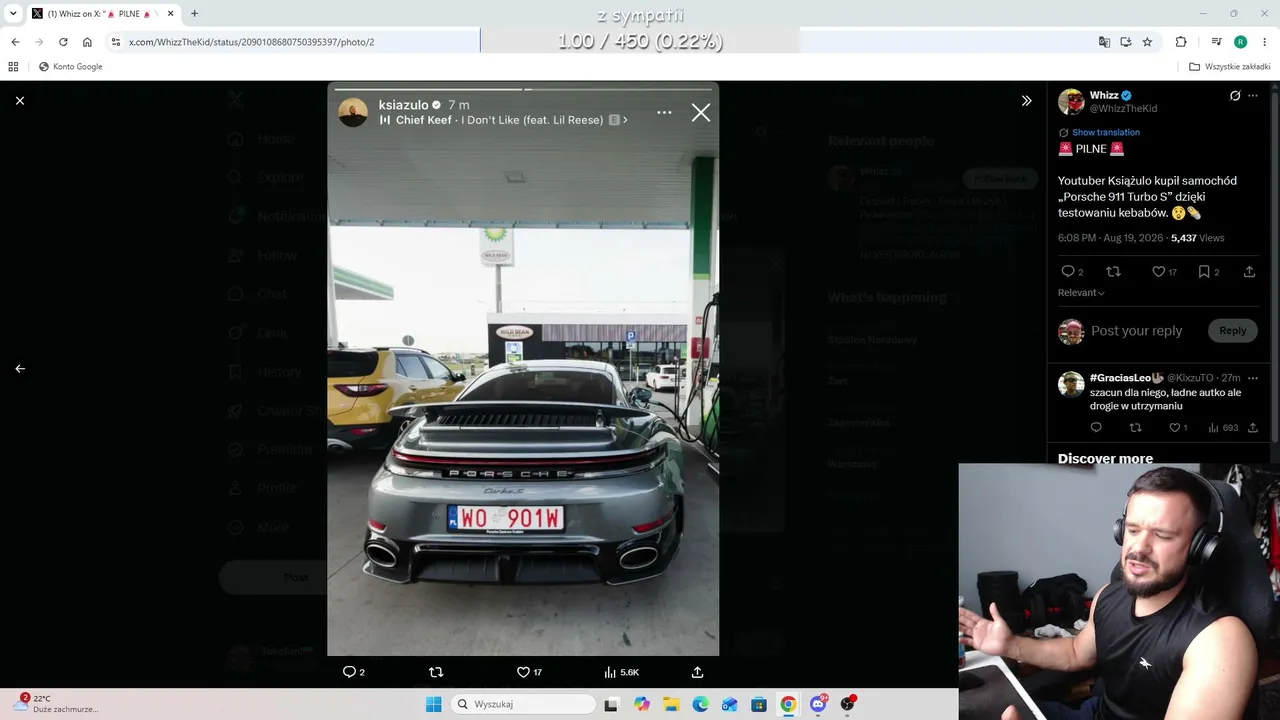This screenshot has width=1280, height=720.
Task: Open the weather widget showing 22°C
Action: tap(56, 704)
